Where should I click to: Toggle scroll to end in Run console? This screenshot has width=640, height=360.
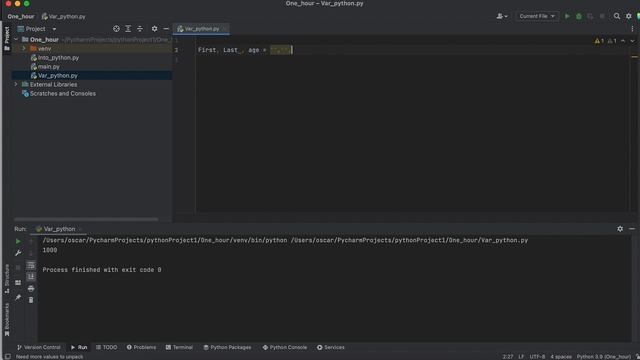[x=31, y=277]
